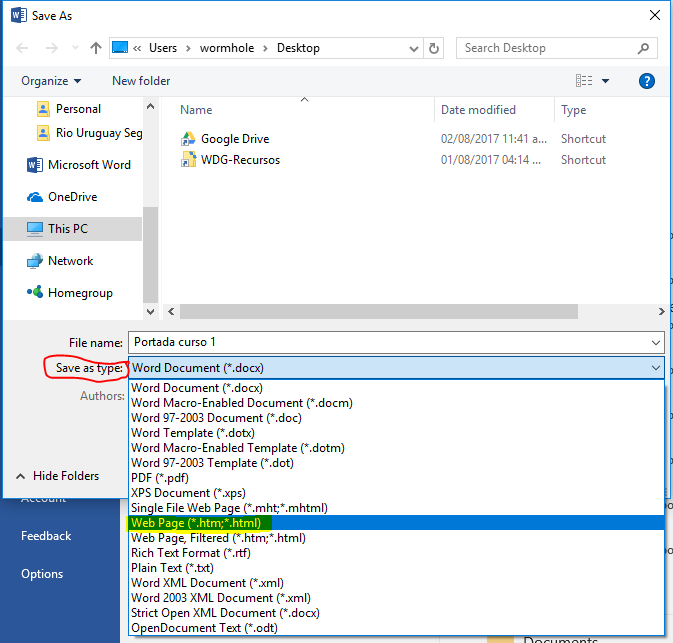Click the This PC monitor icon
This screenshot has height=643, width=673.
tap(35, 229)
